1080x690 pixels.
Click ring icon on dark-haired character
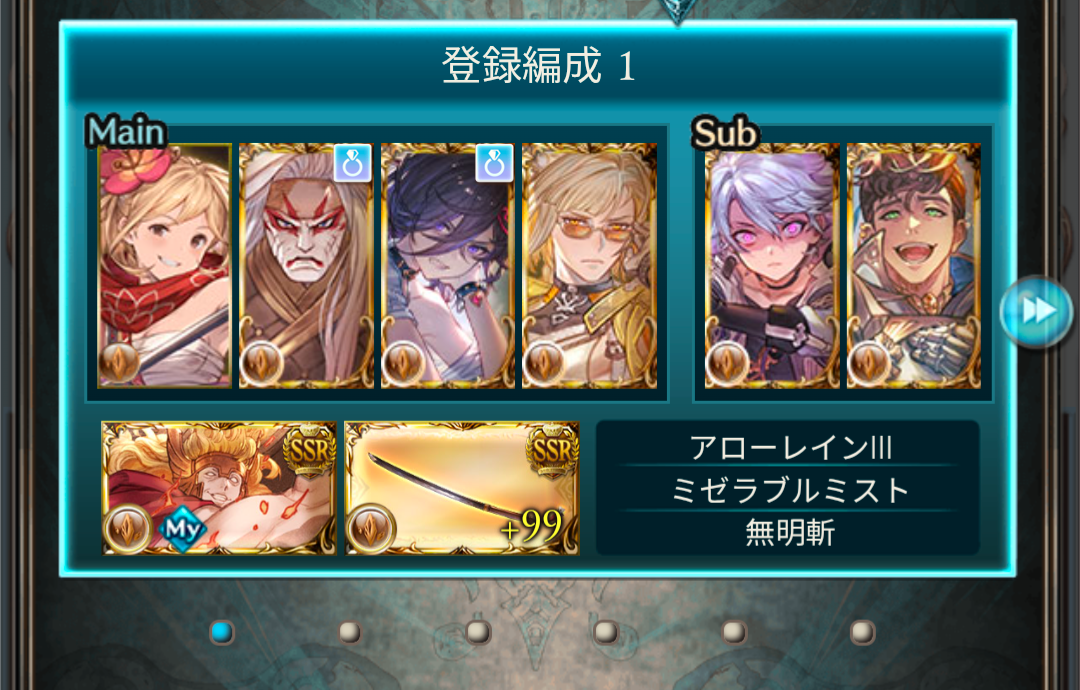coord(495,163)
